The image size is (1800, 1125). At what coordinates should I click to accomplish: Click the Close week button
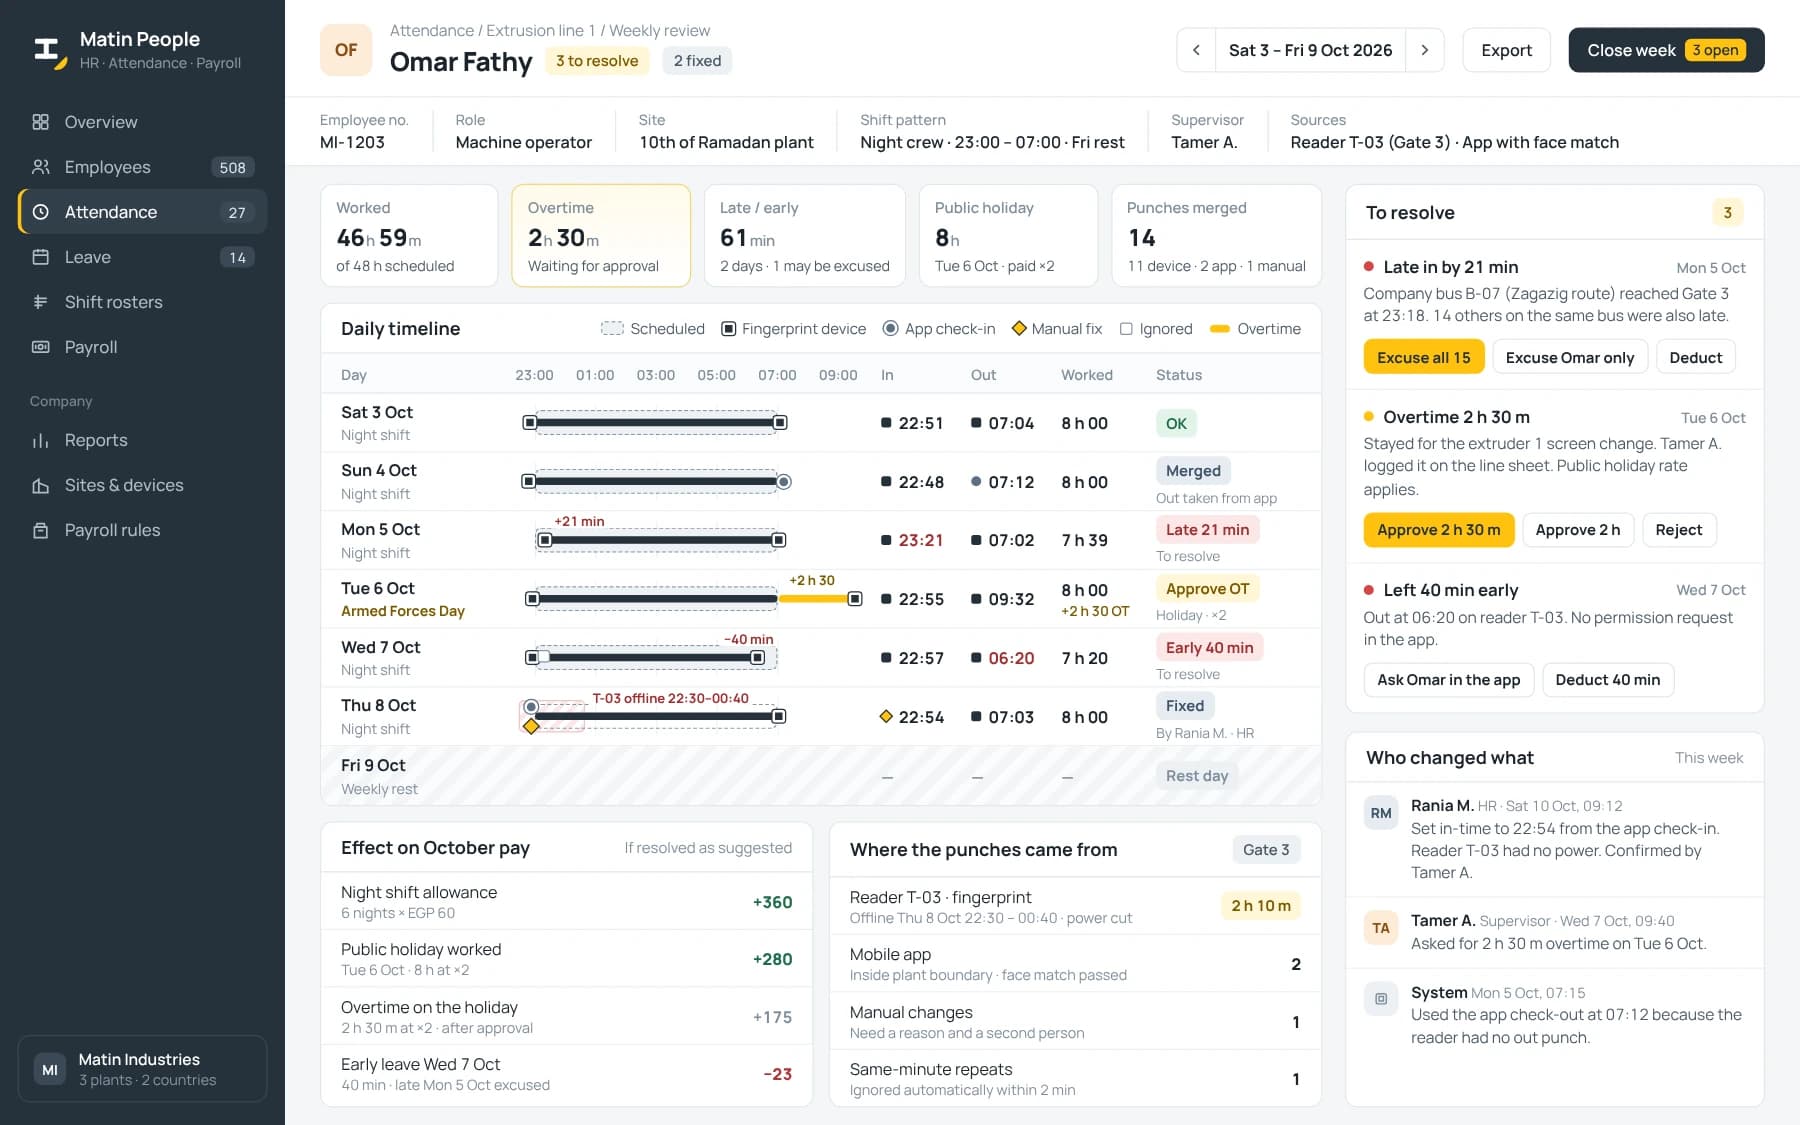[1666, 50]
